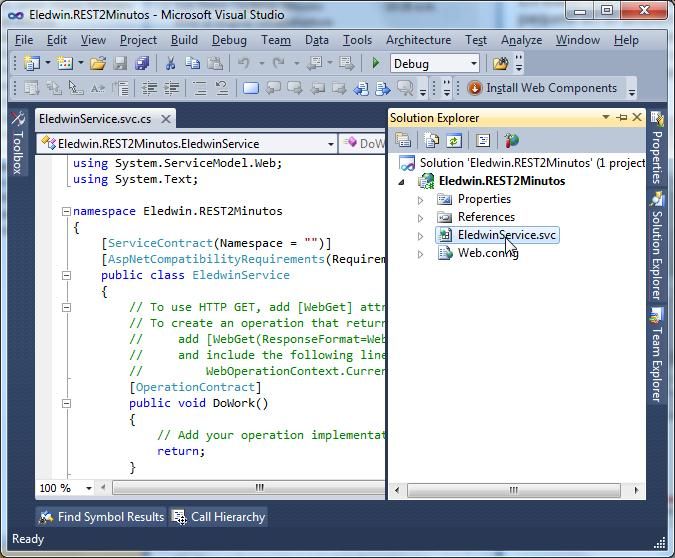675x558 pixels.
Task: Open the Solution Explorer side tab
Action: (x=656, y=247)
